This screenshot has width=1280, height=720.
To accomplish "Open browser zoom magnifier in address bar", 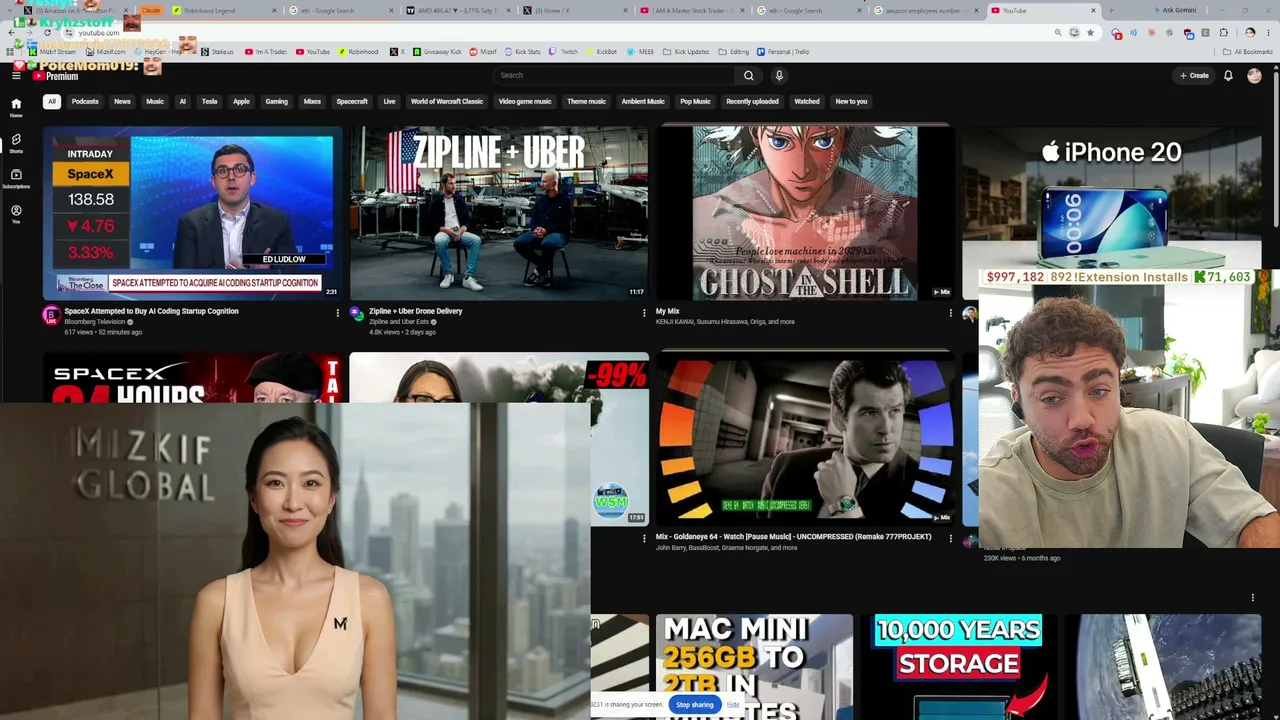I will 1058,32.
